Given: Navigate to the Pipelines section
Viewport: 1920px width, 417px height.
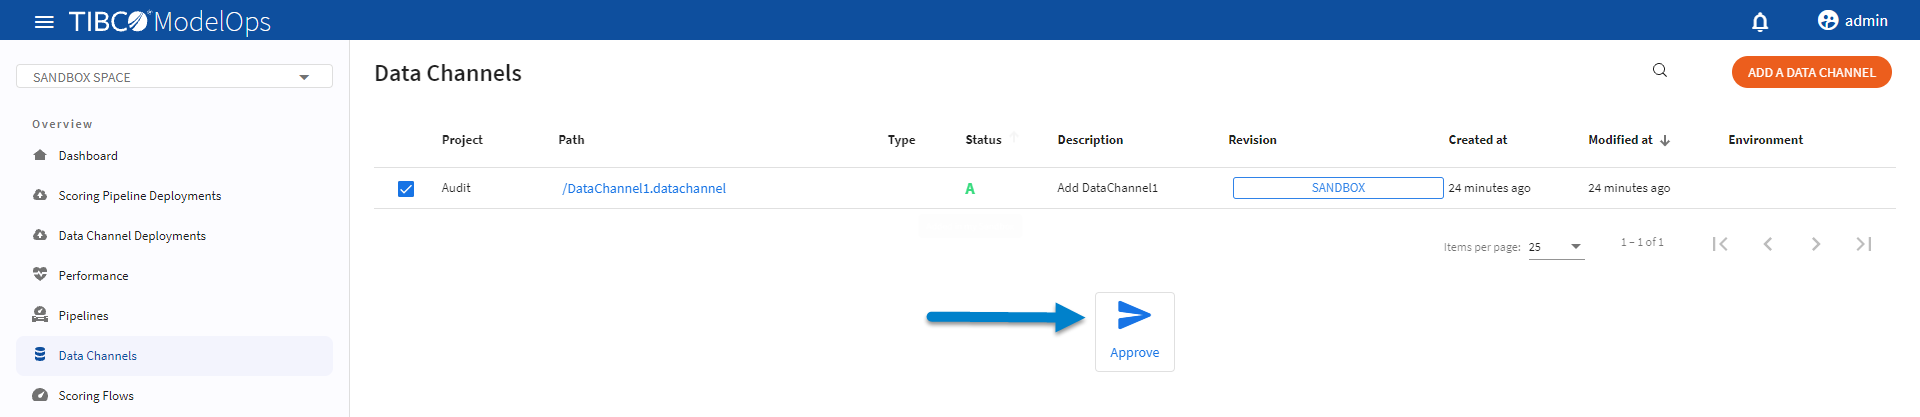Looking at the screenshot, I should click(83, 316).
